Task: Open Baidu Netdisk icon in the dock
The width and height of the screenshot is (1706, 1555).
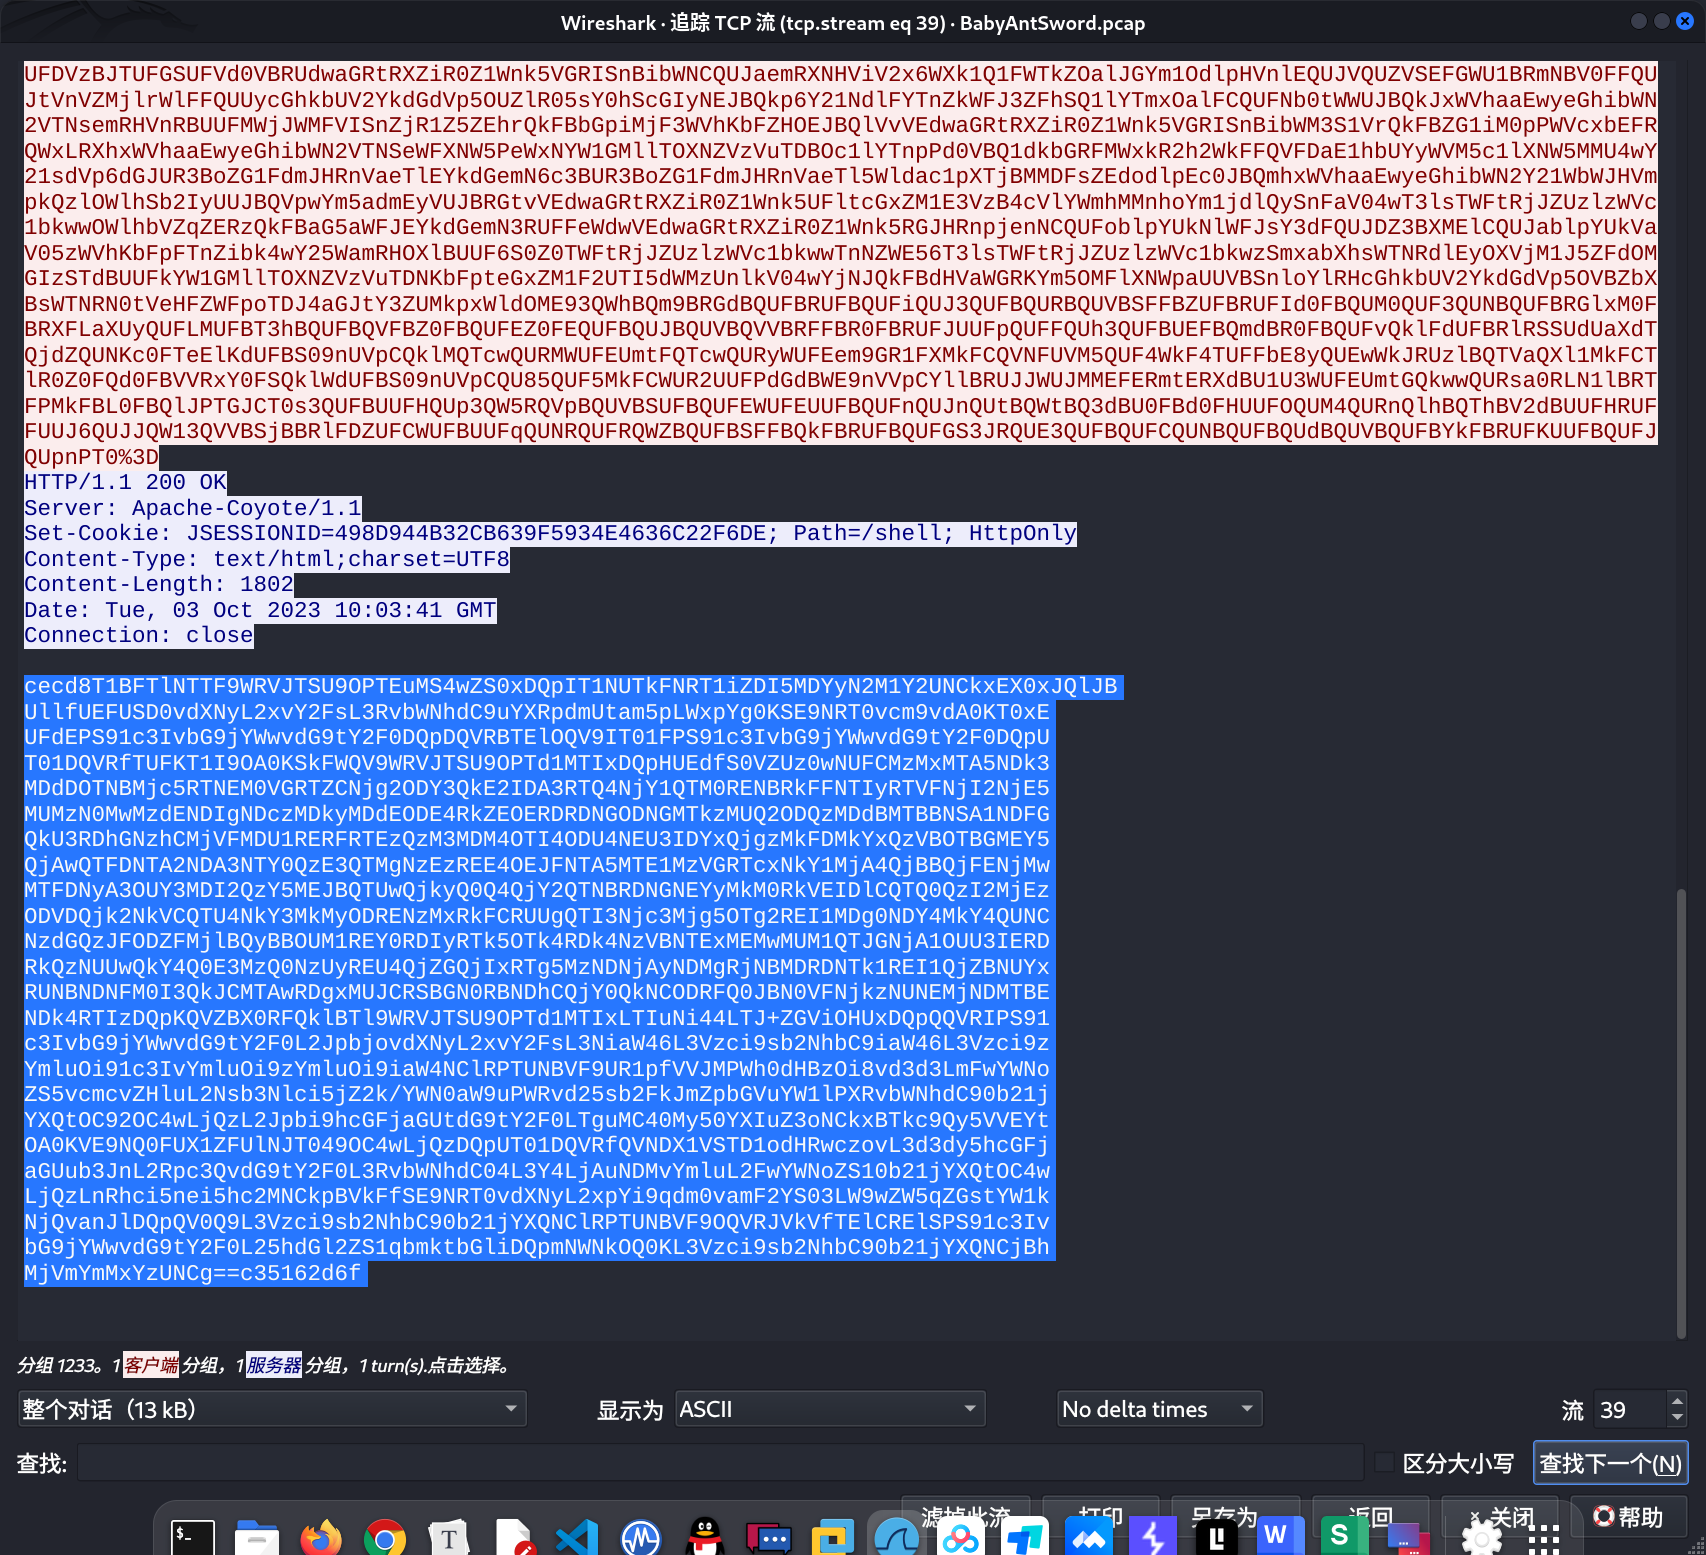Action: pyautogui.click(x=961, y=1537)
